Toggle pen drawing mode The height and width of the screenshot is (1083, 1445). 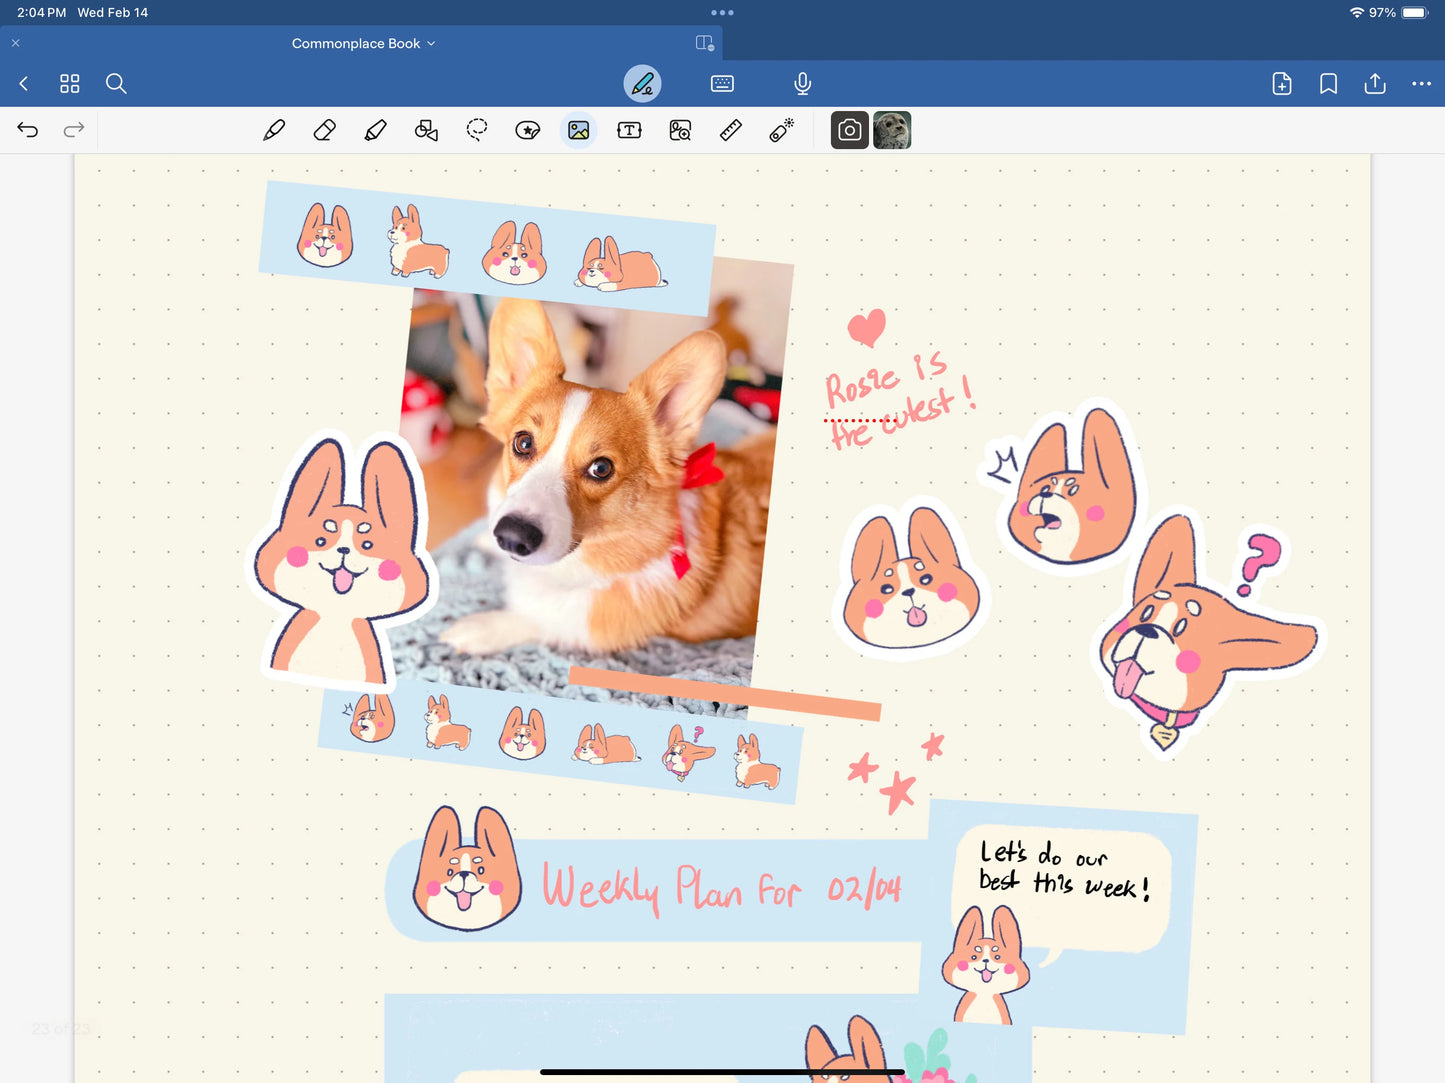(642, 84)
